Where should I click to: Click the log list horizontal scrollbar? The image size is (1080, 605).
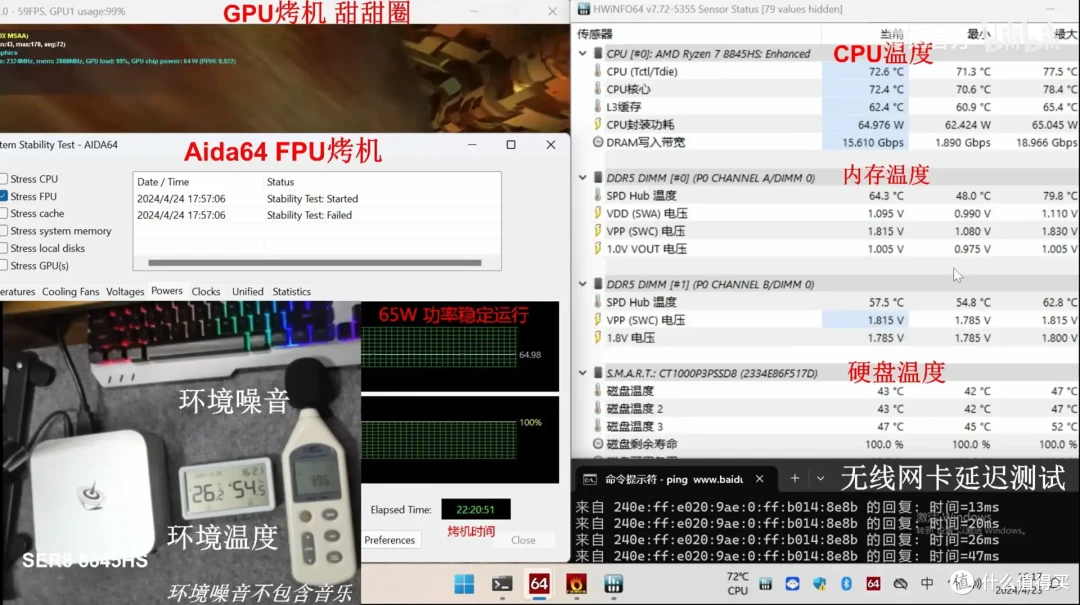pos(315,263)
